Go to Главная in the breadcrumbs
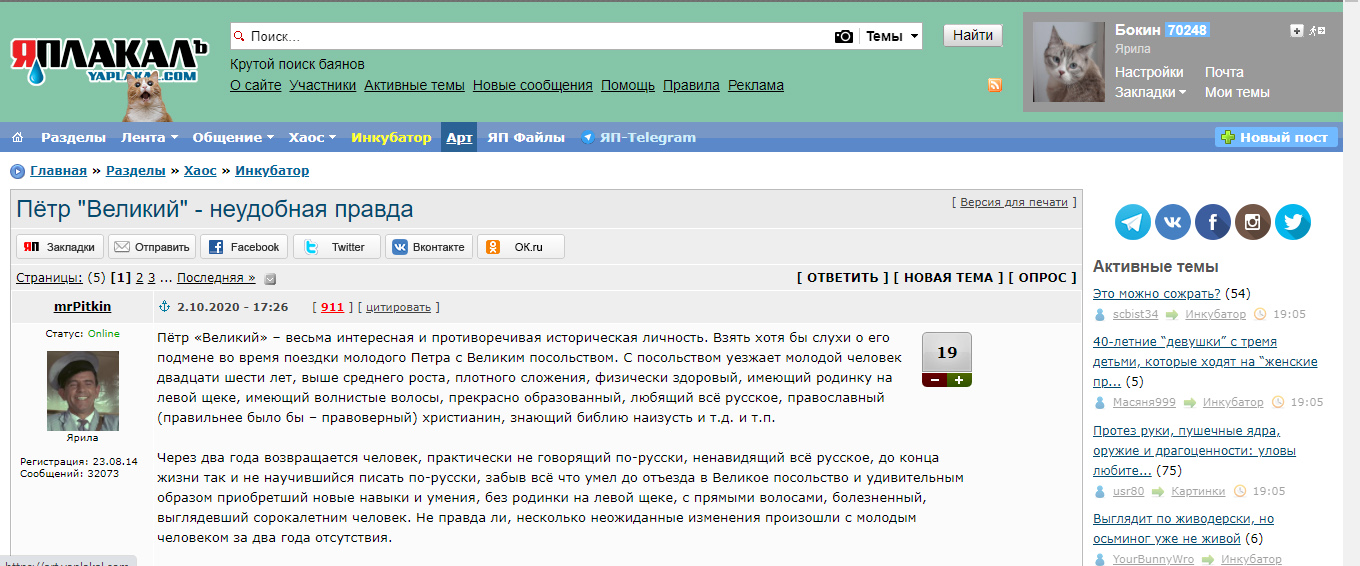The width and height of the screenshot is (1360, 566). click(x=59, y=171)
